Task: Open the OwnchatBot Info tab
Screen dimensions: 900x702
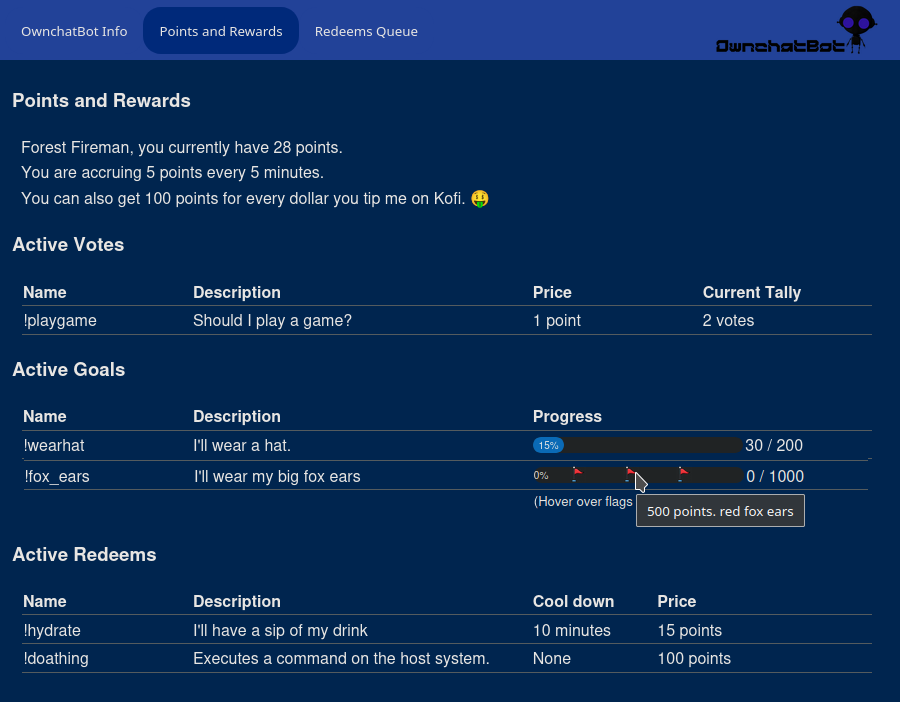Action: pos(74,31)
